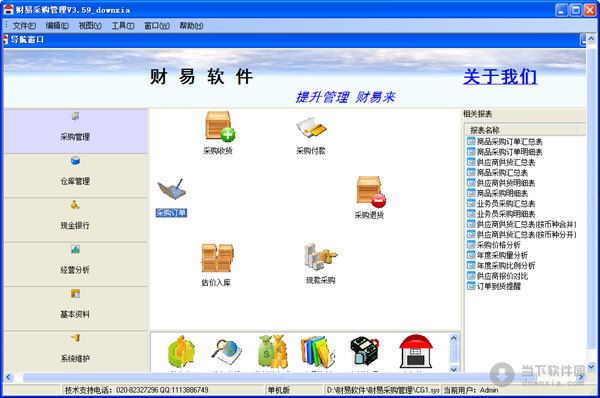This screenshot has height=398, width=600.
Task: Click up arrow of main vertical scrollbar
Action: tap(591, 39)
